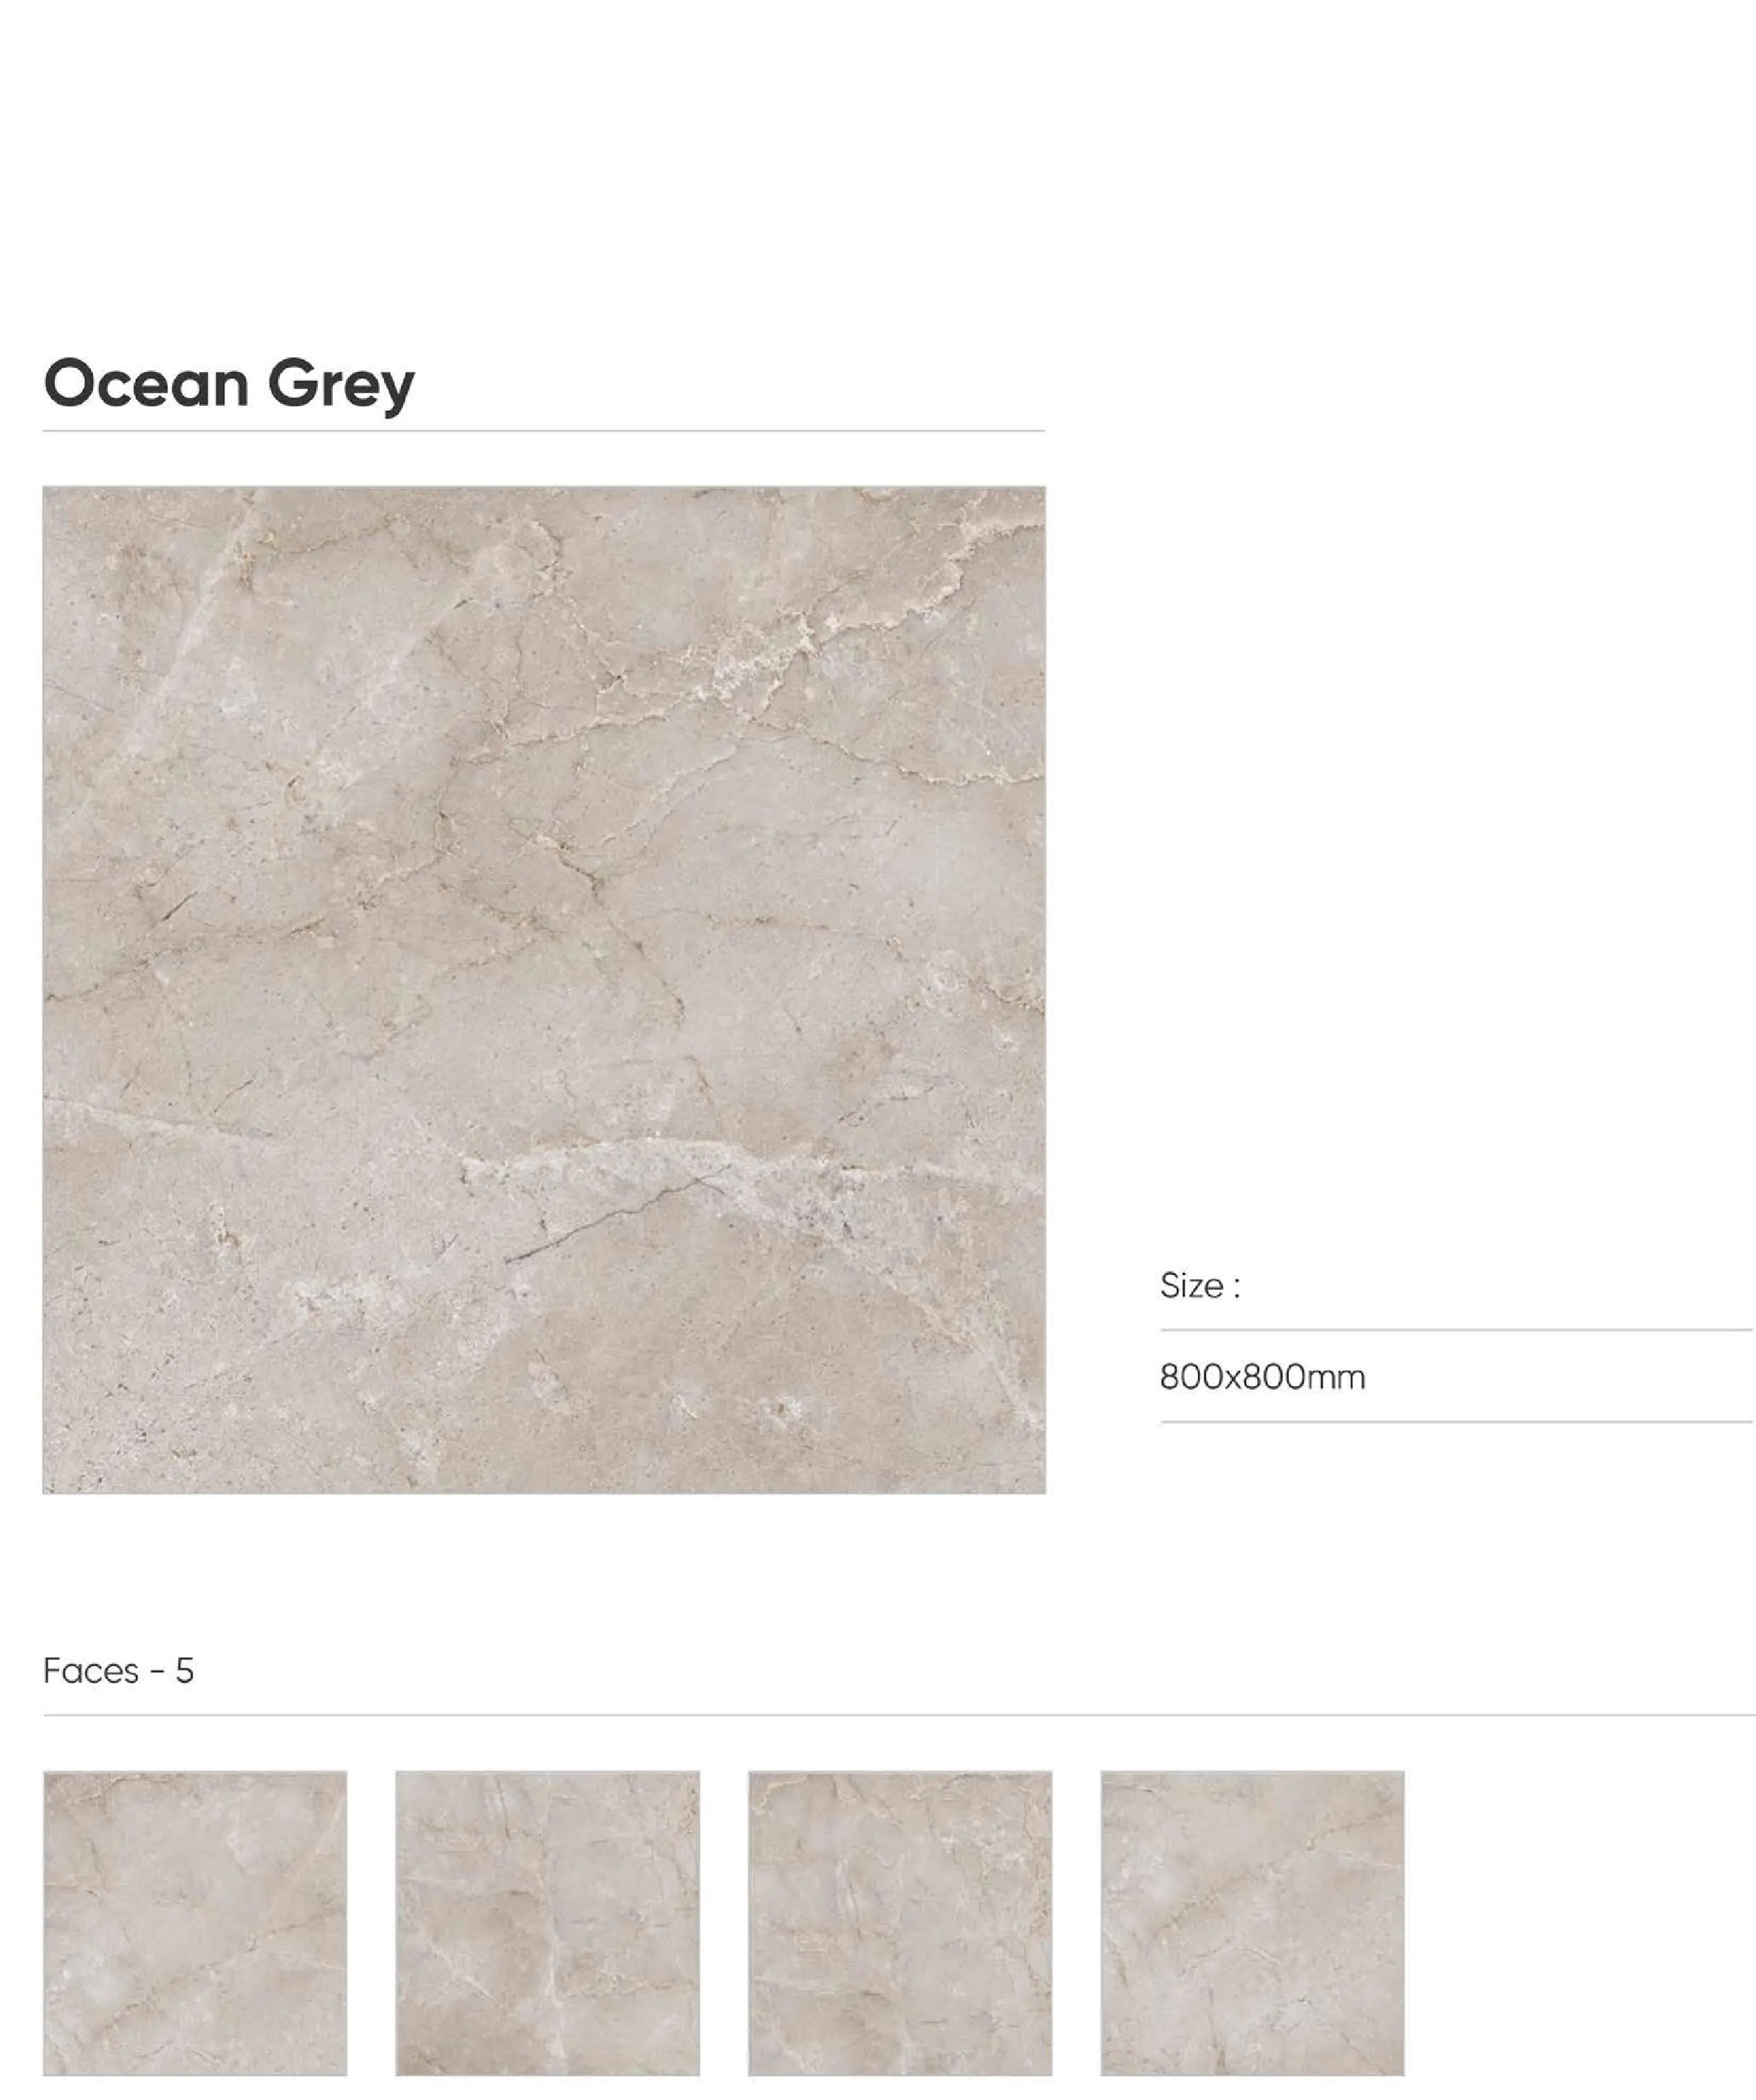
Task: Click the Size : label
Action: coord(1200,1286)
